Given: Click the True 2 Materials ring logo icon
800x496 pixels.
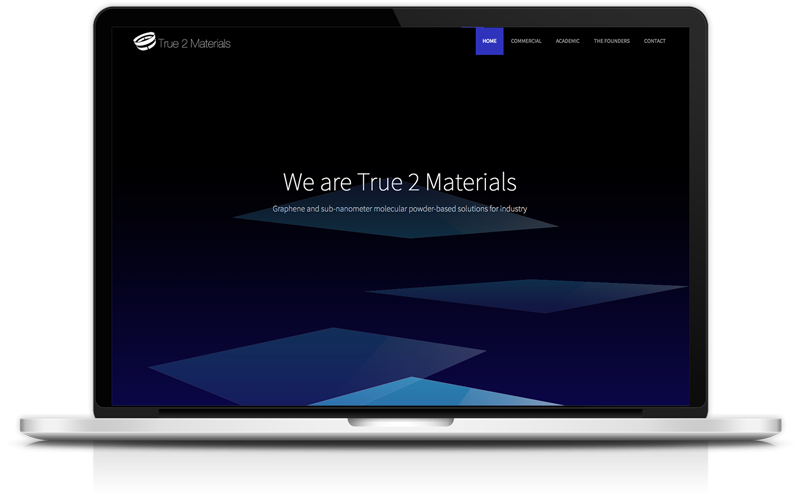Looking at the screenshot, I should coord(144,41).
